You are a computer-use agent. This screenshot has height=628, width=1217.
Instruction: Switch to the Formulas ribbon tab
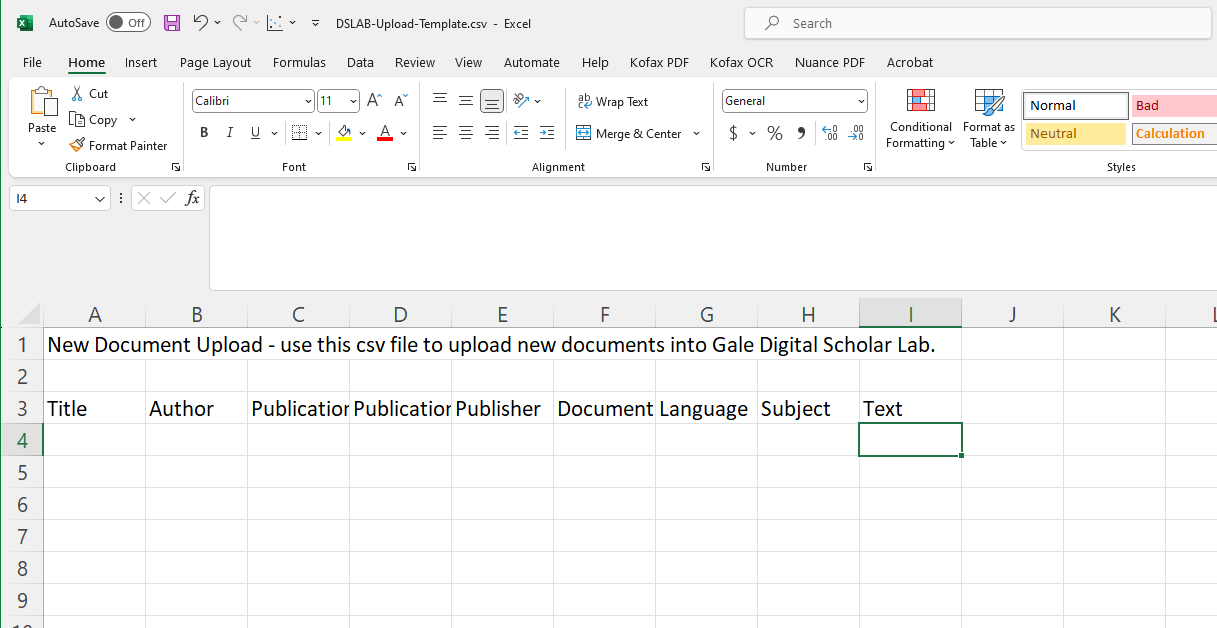click(x=299, y=62)
